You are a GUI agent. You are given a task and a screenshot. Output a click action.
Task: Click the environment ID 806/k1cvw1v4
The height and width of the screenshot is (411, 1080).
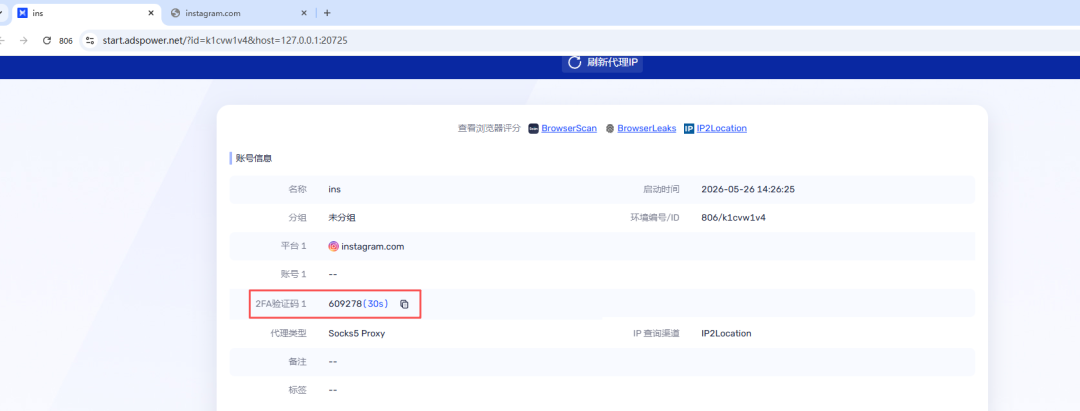(734, 218)
